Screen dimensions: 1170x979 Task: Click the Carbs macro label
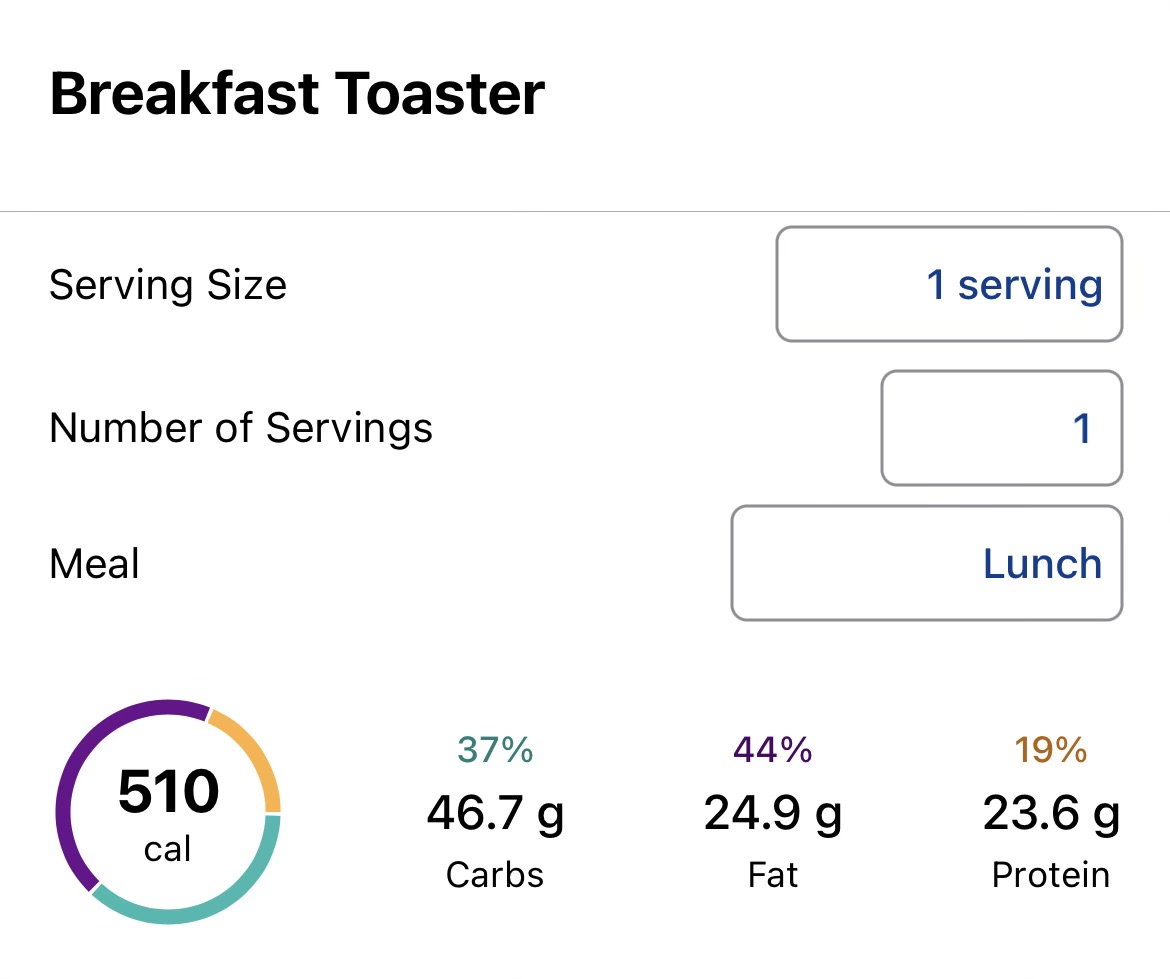[x=495, y=875]
